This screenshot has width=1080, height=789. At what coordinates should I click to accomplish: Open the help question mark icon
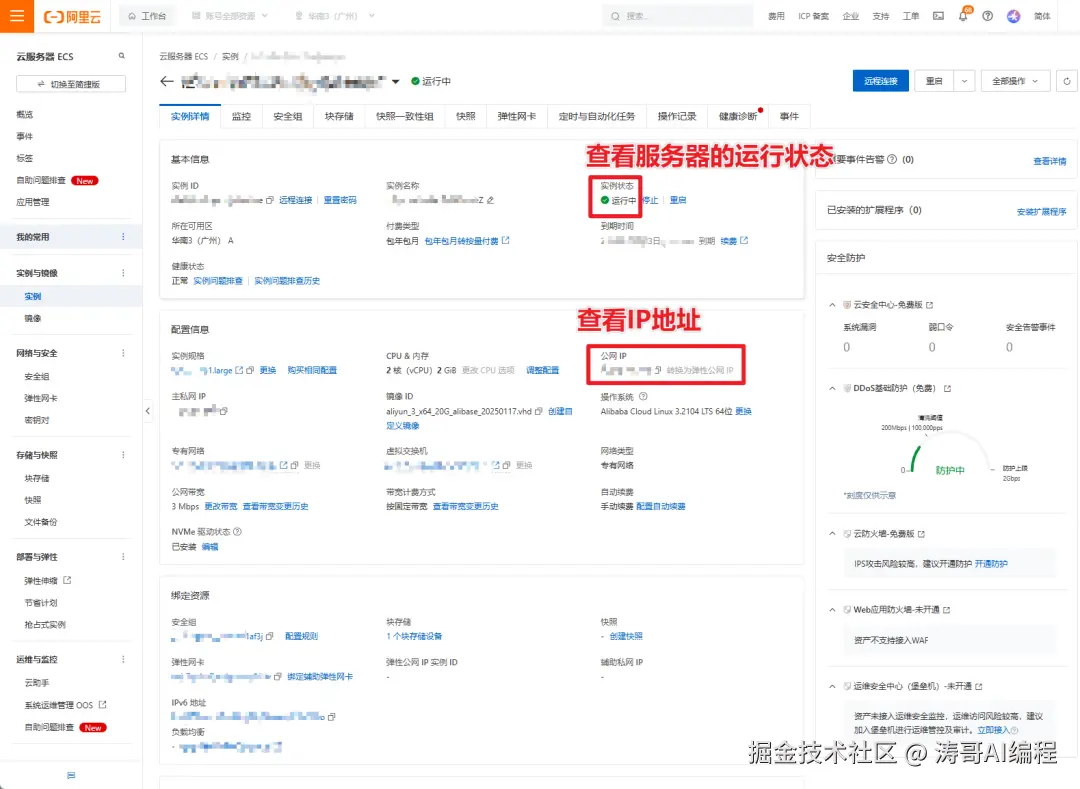[x=988, y=16]
